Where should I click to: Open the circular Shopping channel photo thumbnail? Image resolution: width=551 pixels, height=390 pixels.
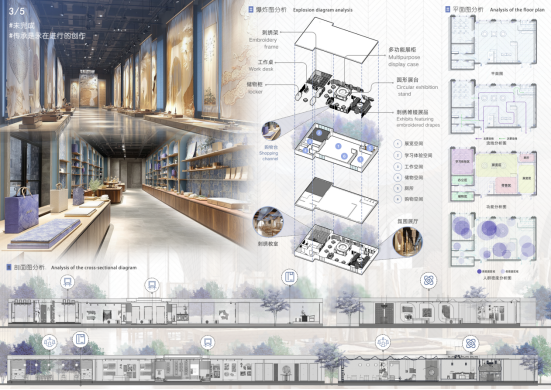271,131
